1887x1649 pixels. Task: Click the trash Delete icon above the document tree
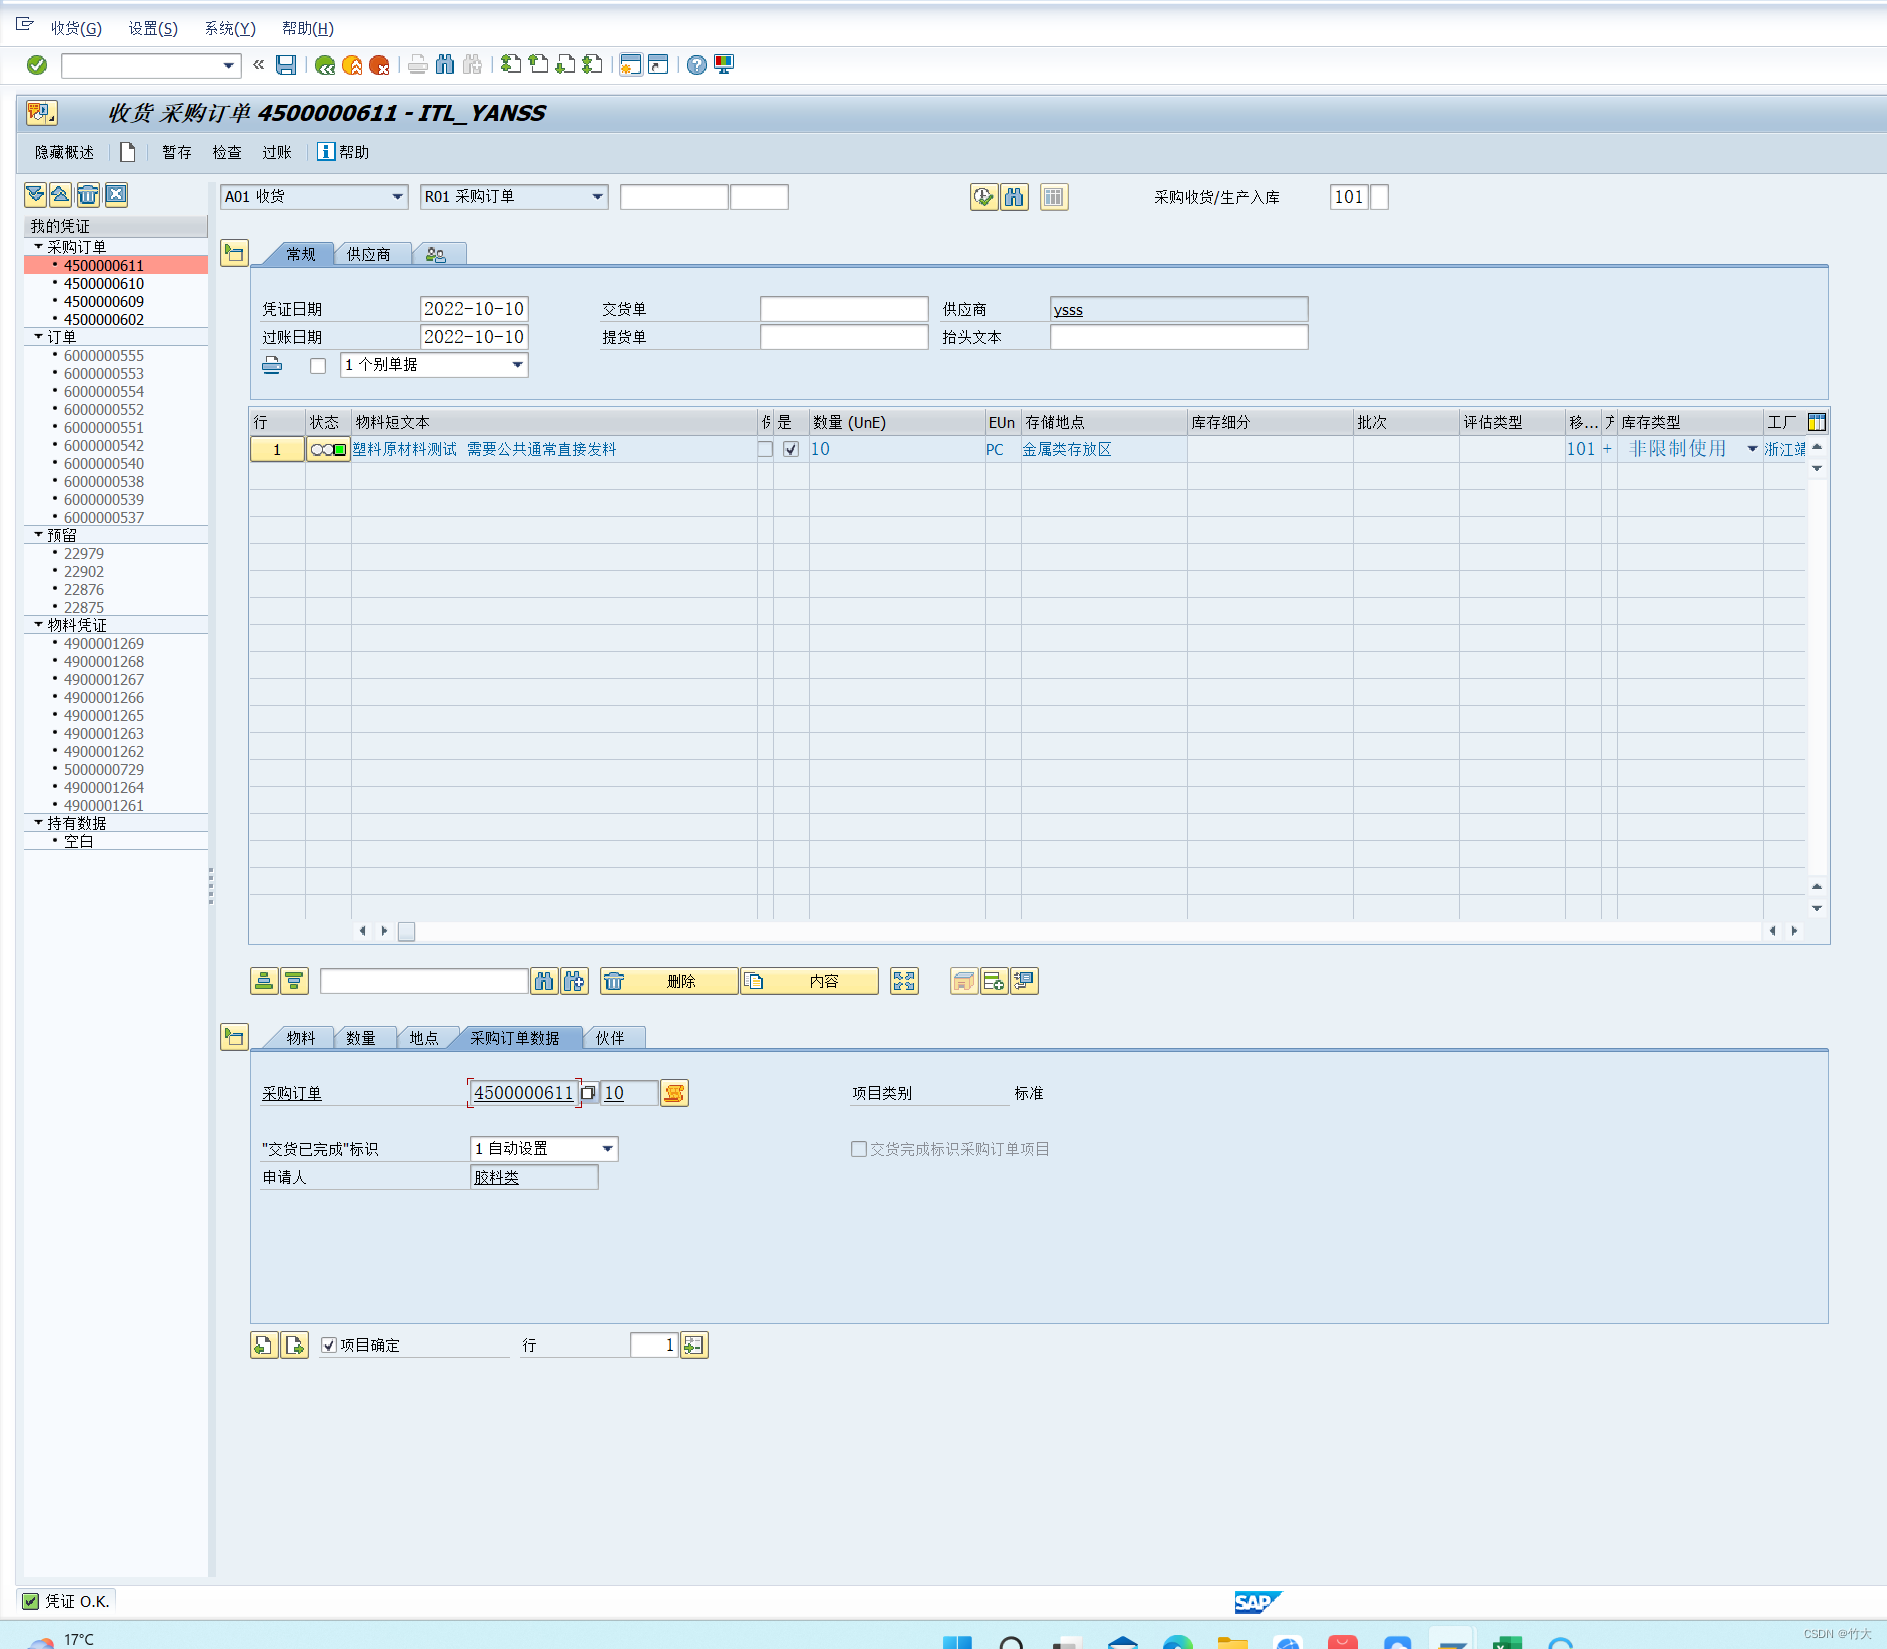coord(89,195)
